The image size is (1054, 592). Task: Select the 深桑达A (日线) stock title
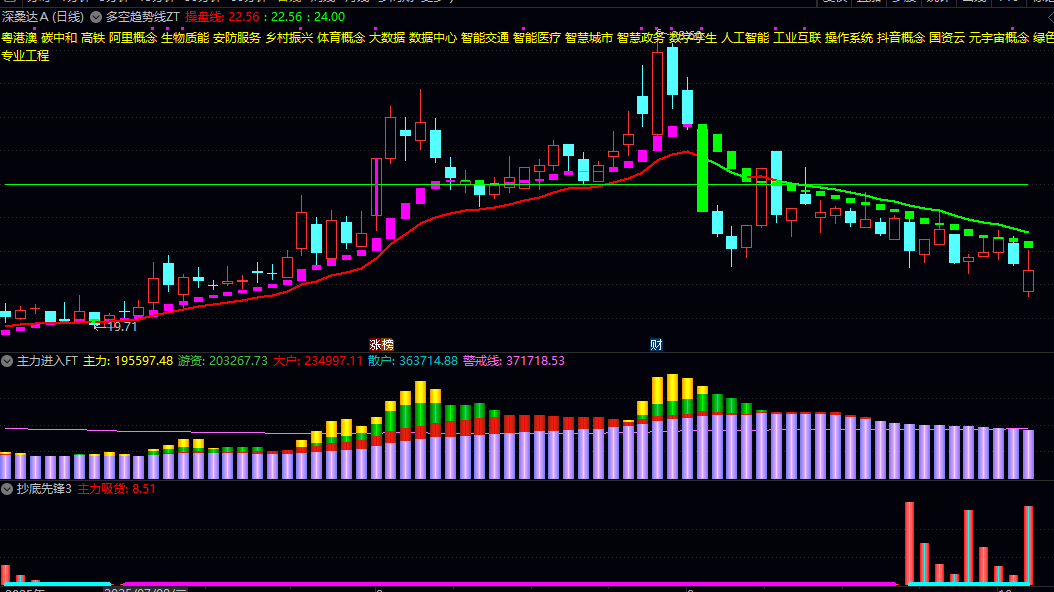click(43, 17)
